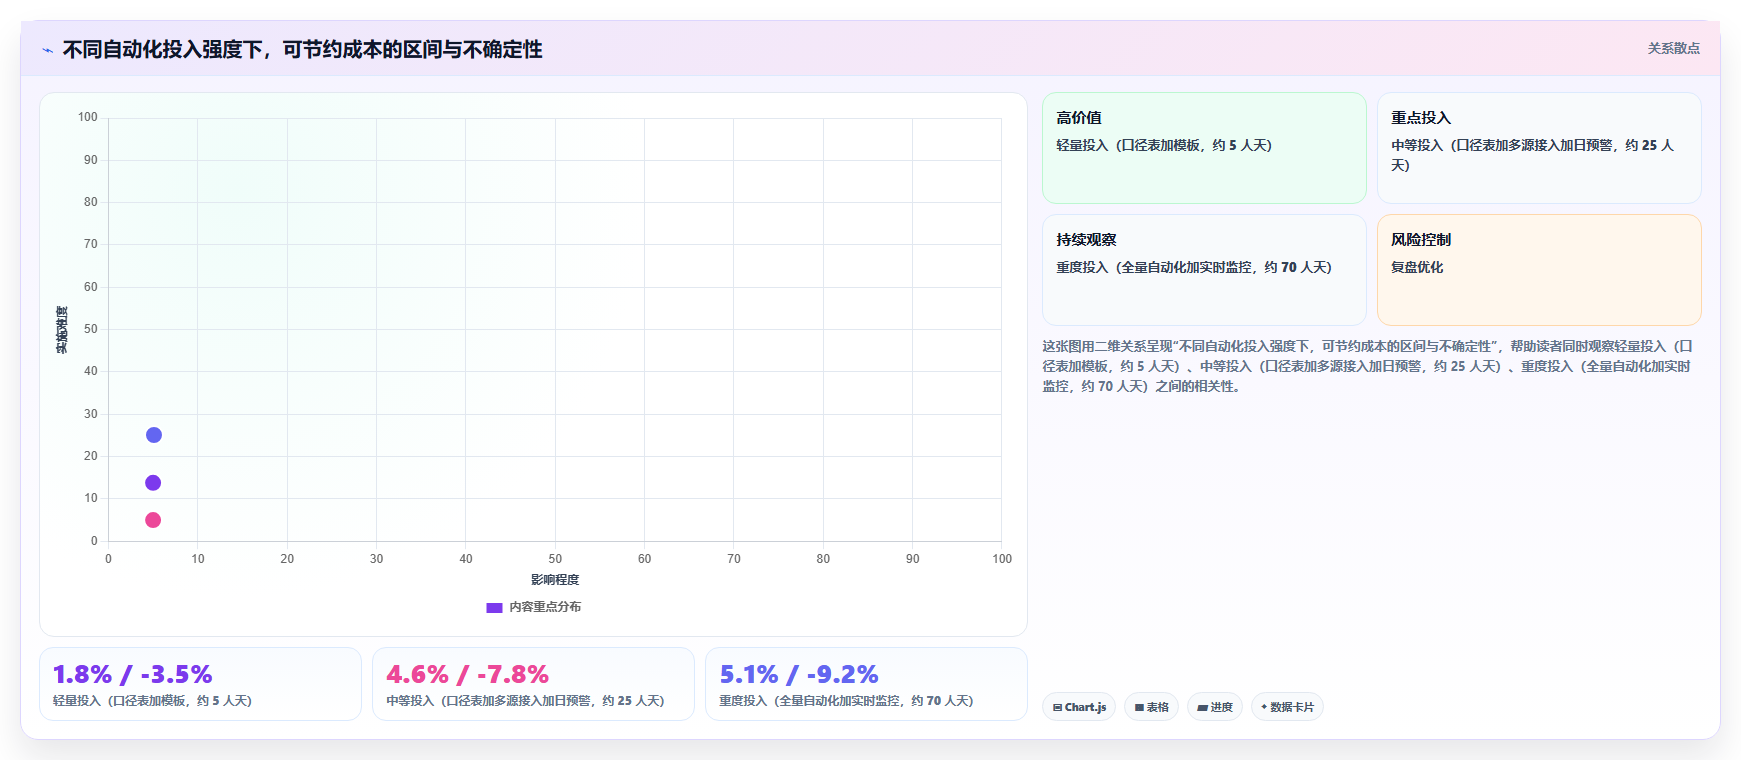Click the 1.8% / -3.5% metric card

pos(200,684)
